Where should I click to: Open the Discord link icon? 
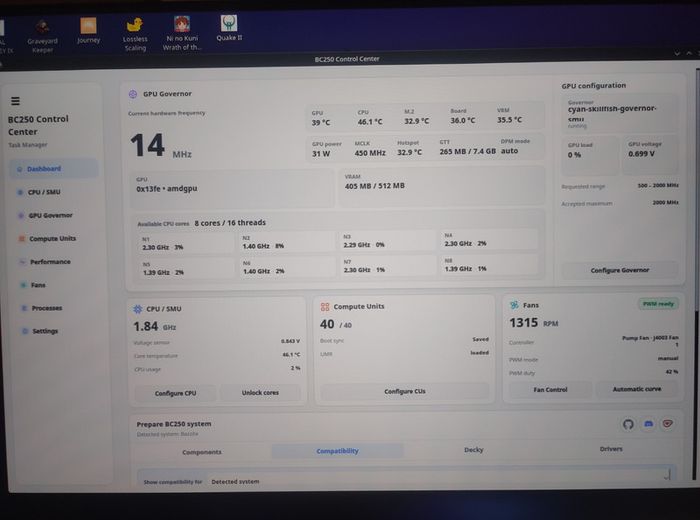tap(649, 424)
